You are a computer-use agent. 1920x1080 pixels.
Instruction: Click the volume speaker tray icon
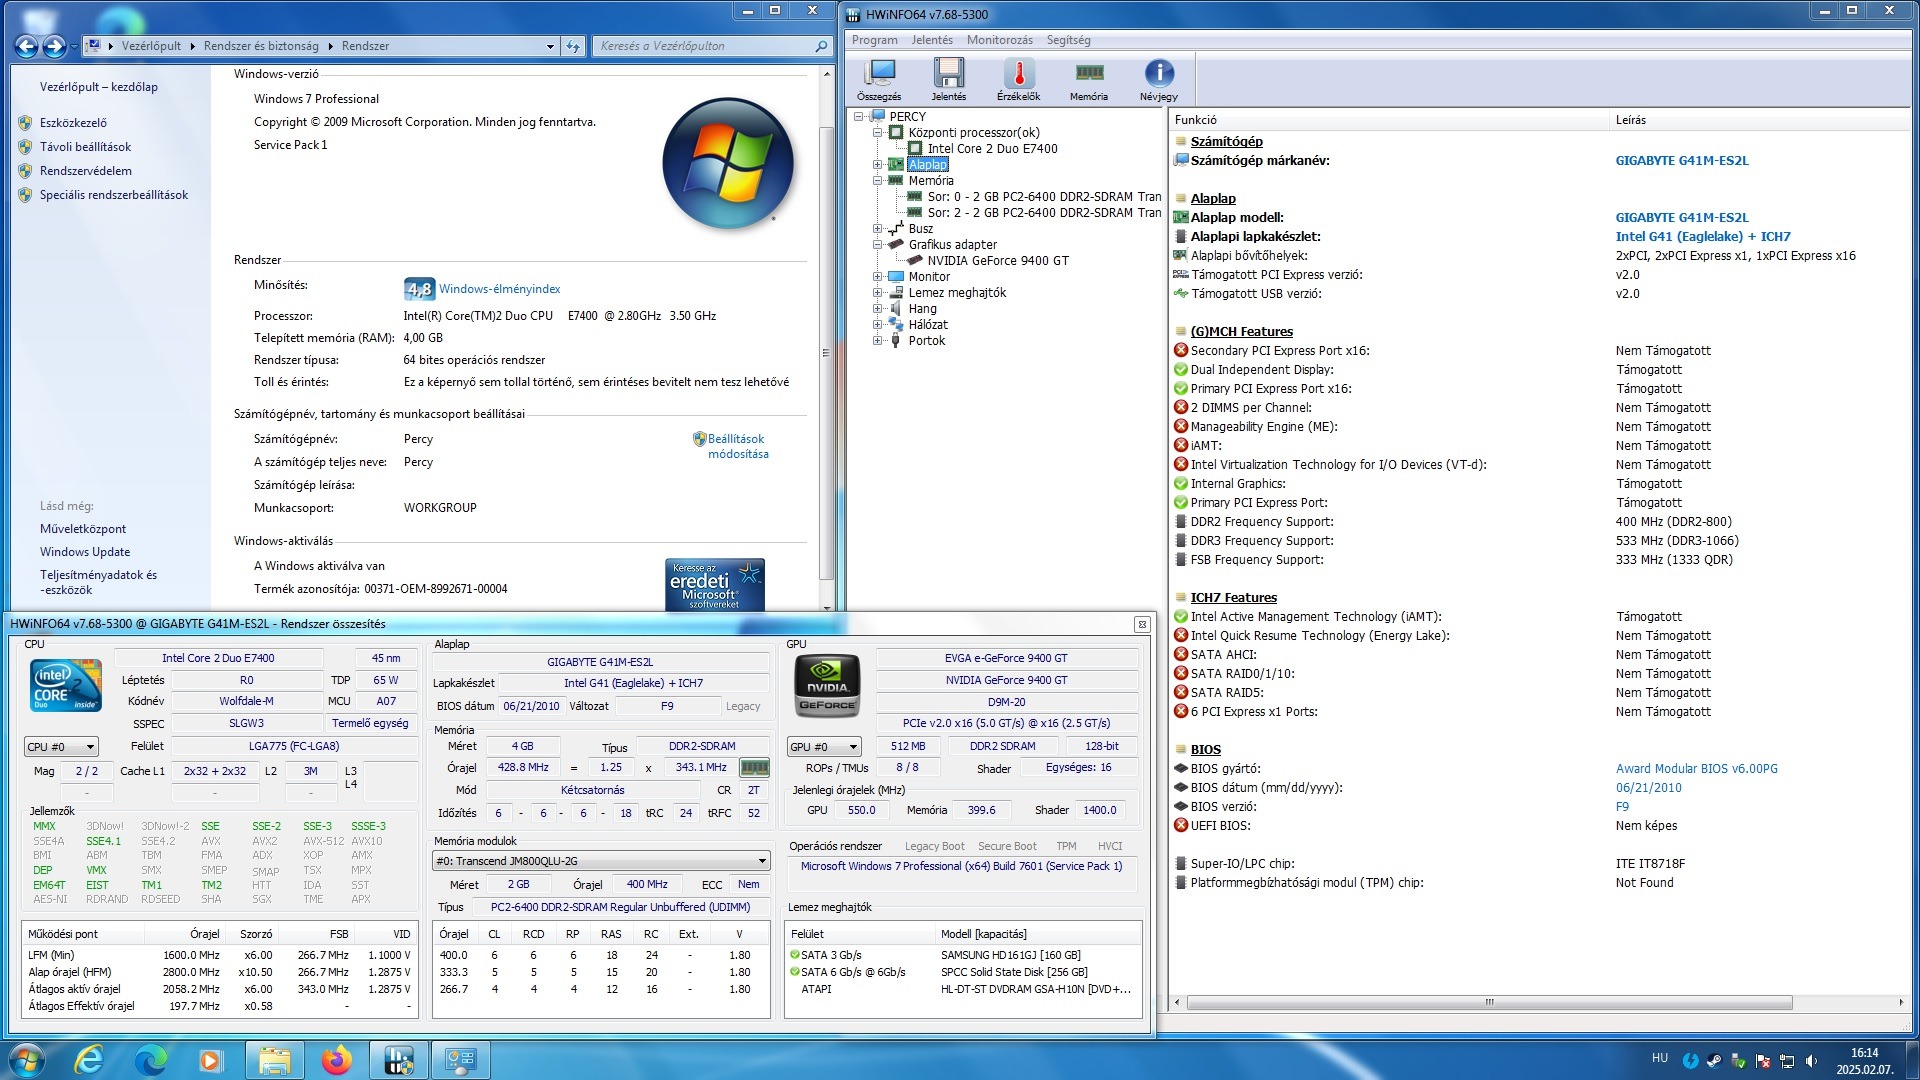1811,1061
